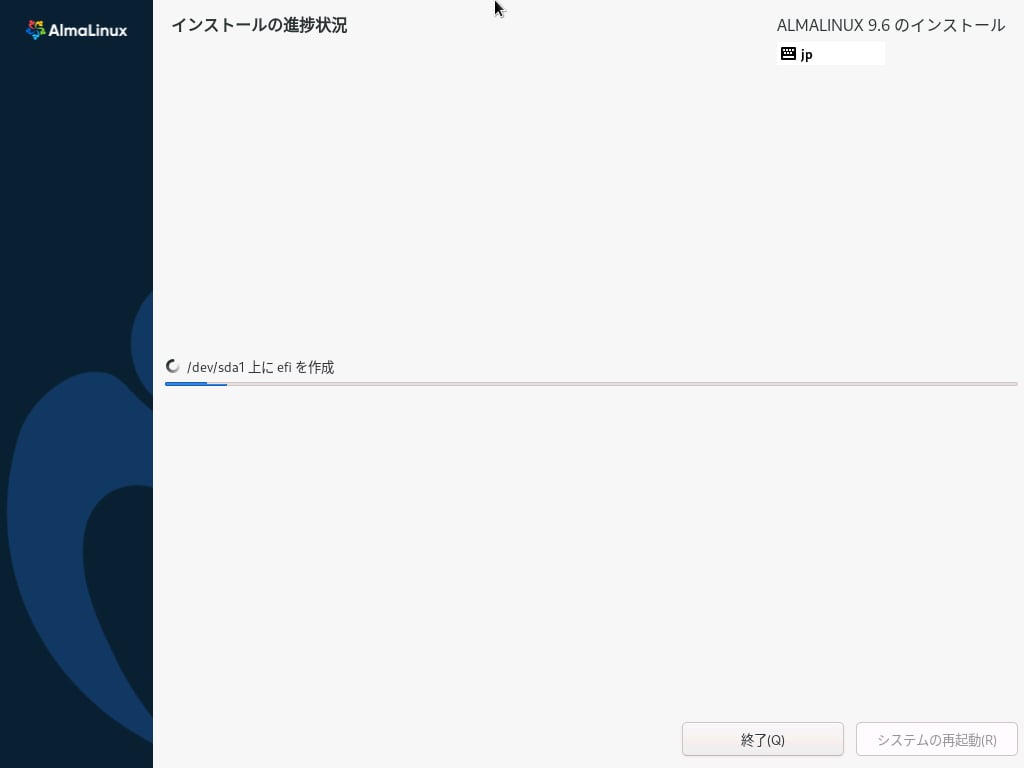Screen dimensions: 1024x768
Task: Click the システムの再起動(R) reboot button
Action: pyautogui.click(x=936, y=740)
